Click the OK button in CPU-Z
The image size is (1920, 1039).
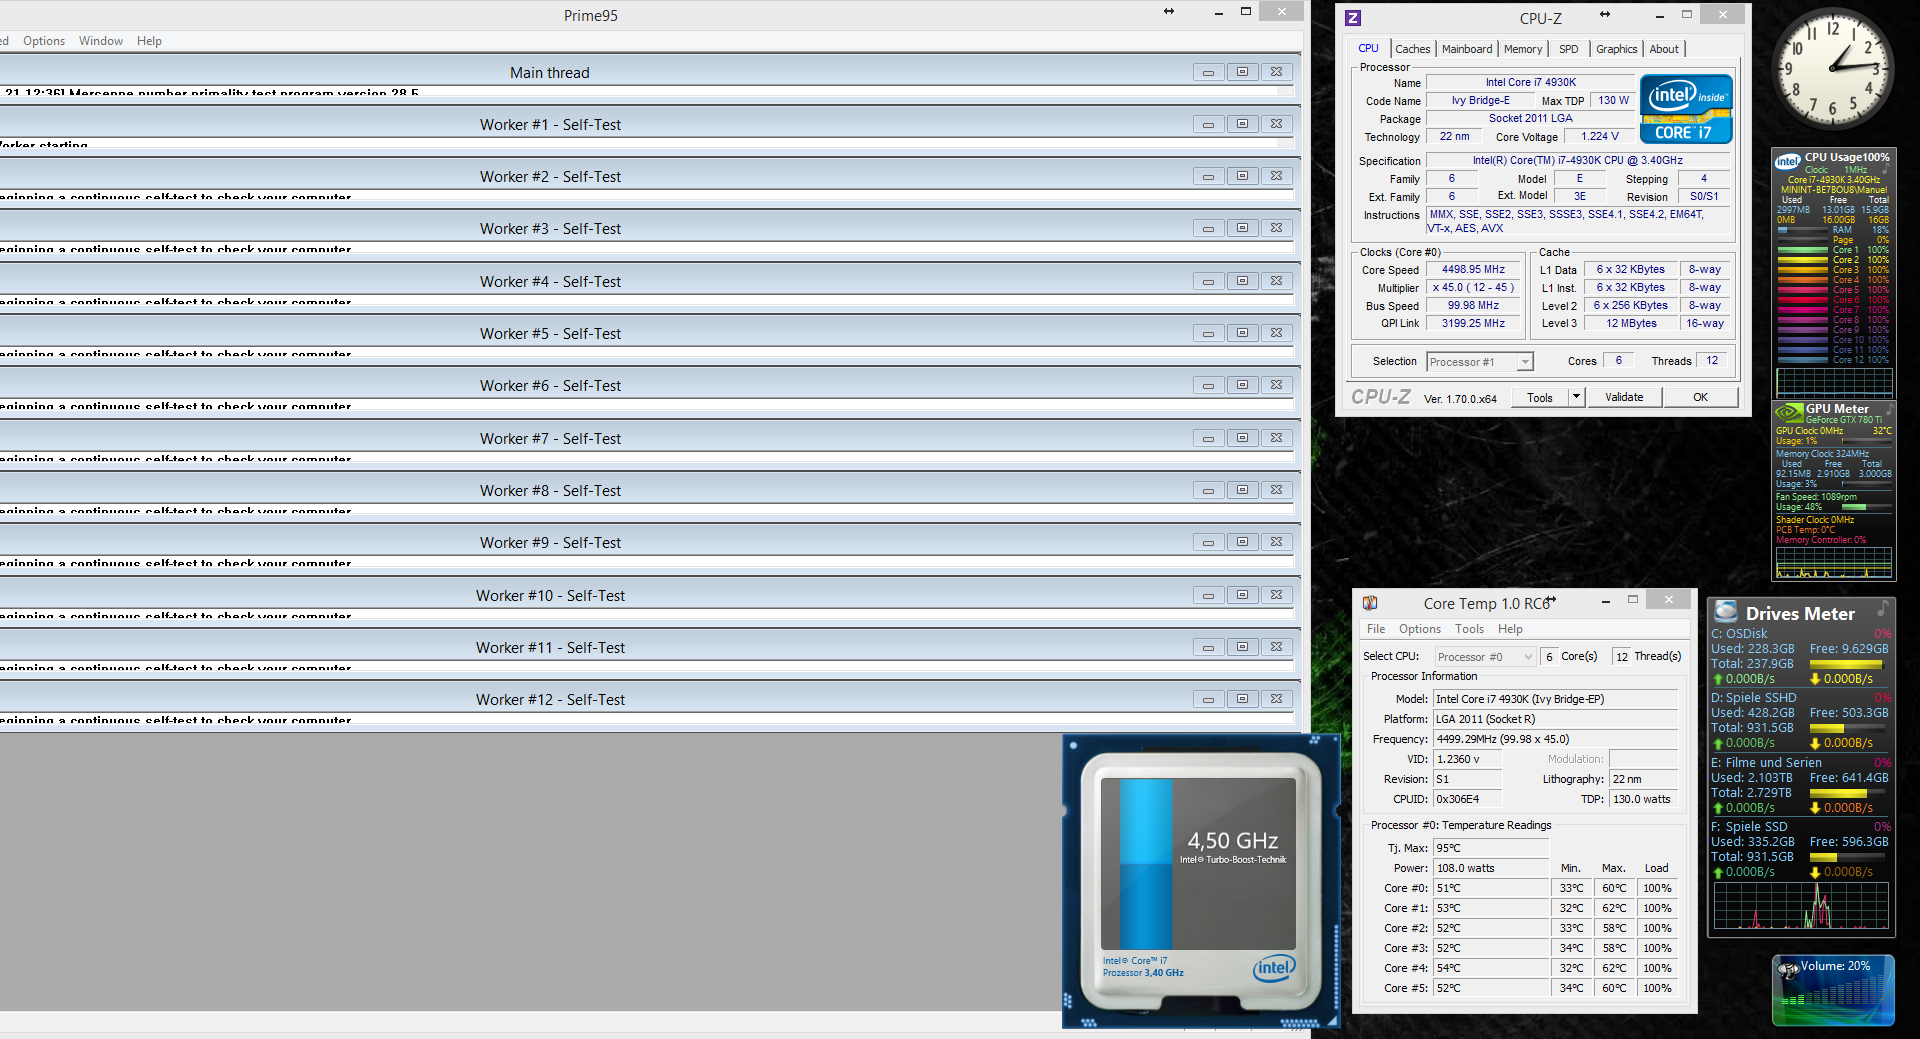click(1700, 397)
